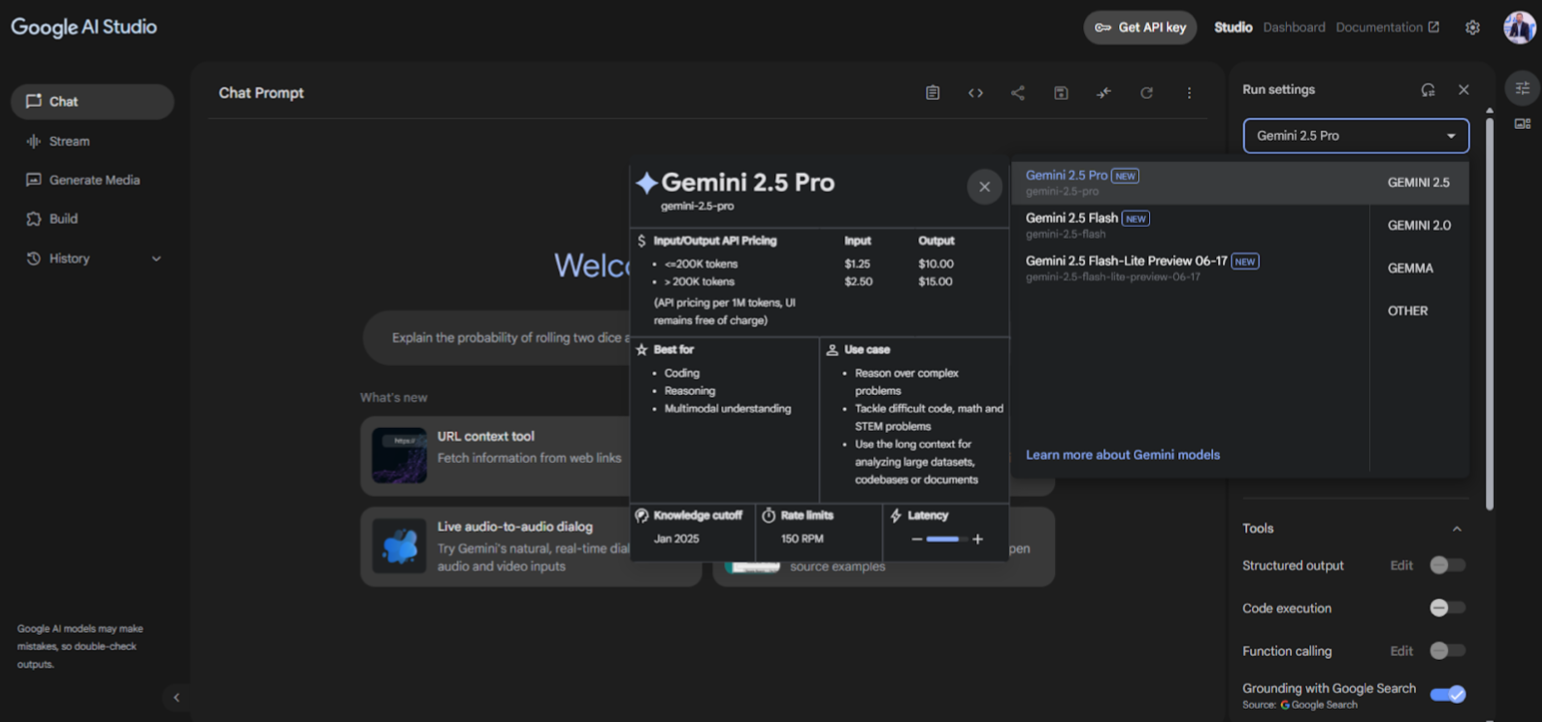Select the GEMINI 2.0 model category
The width and height of the screenshot is (1542, 722).
1419,226
